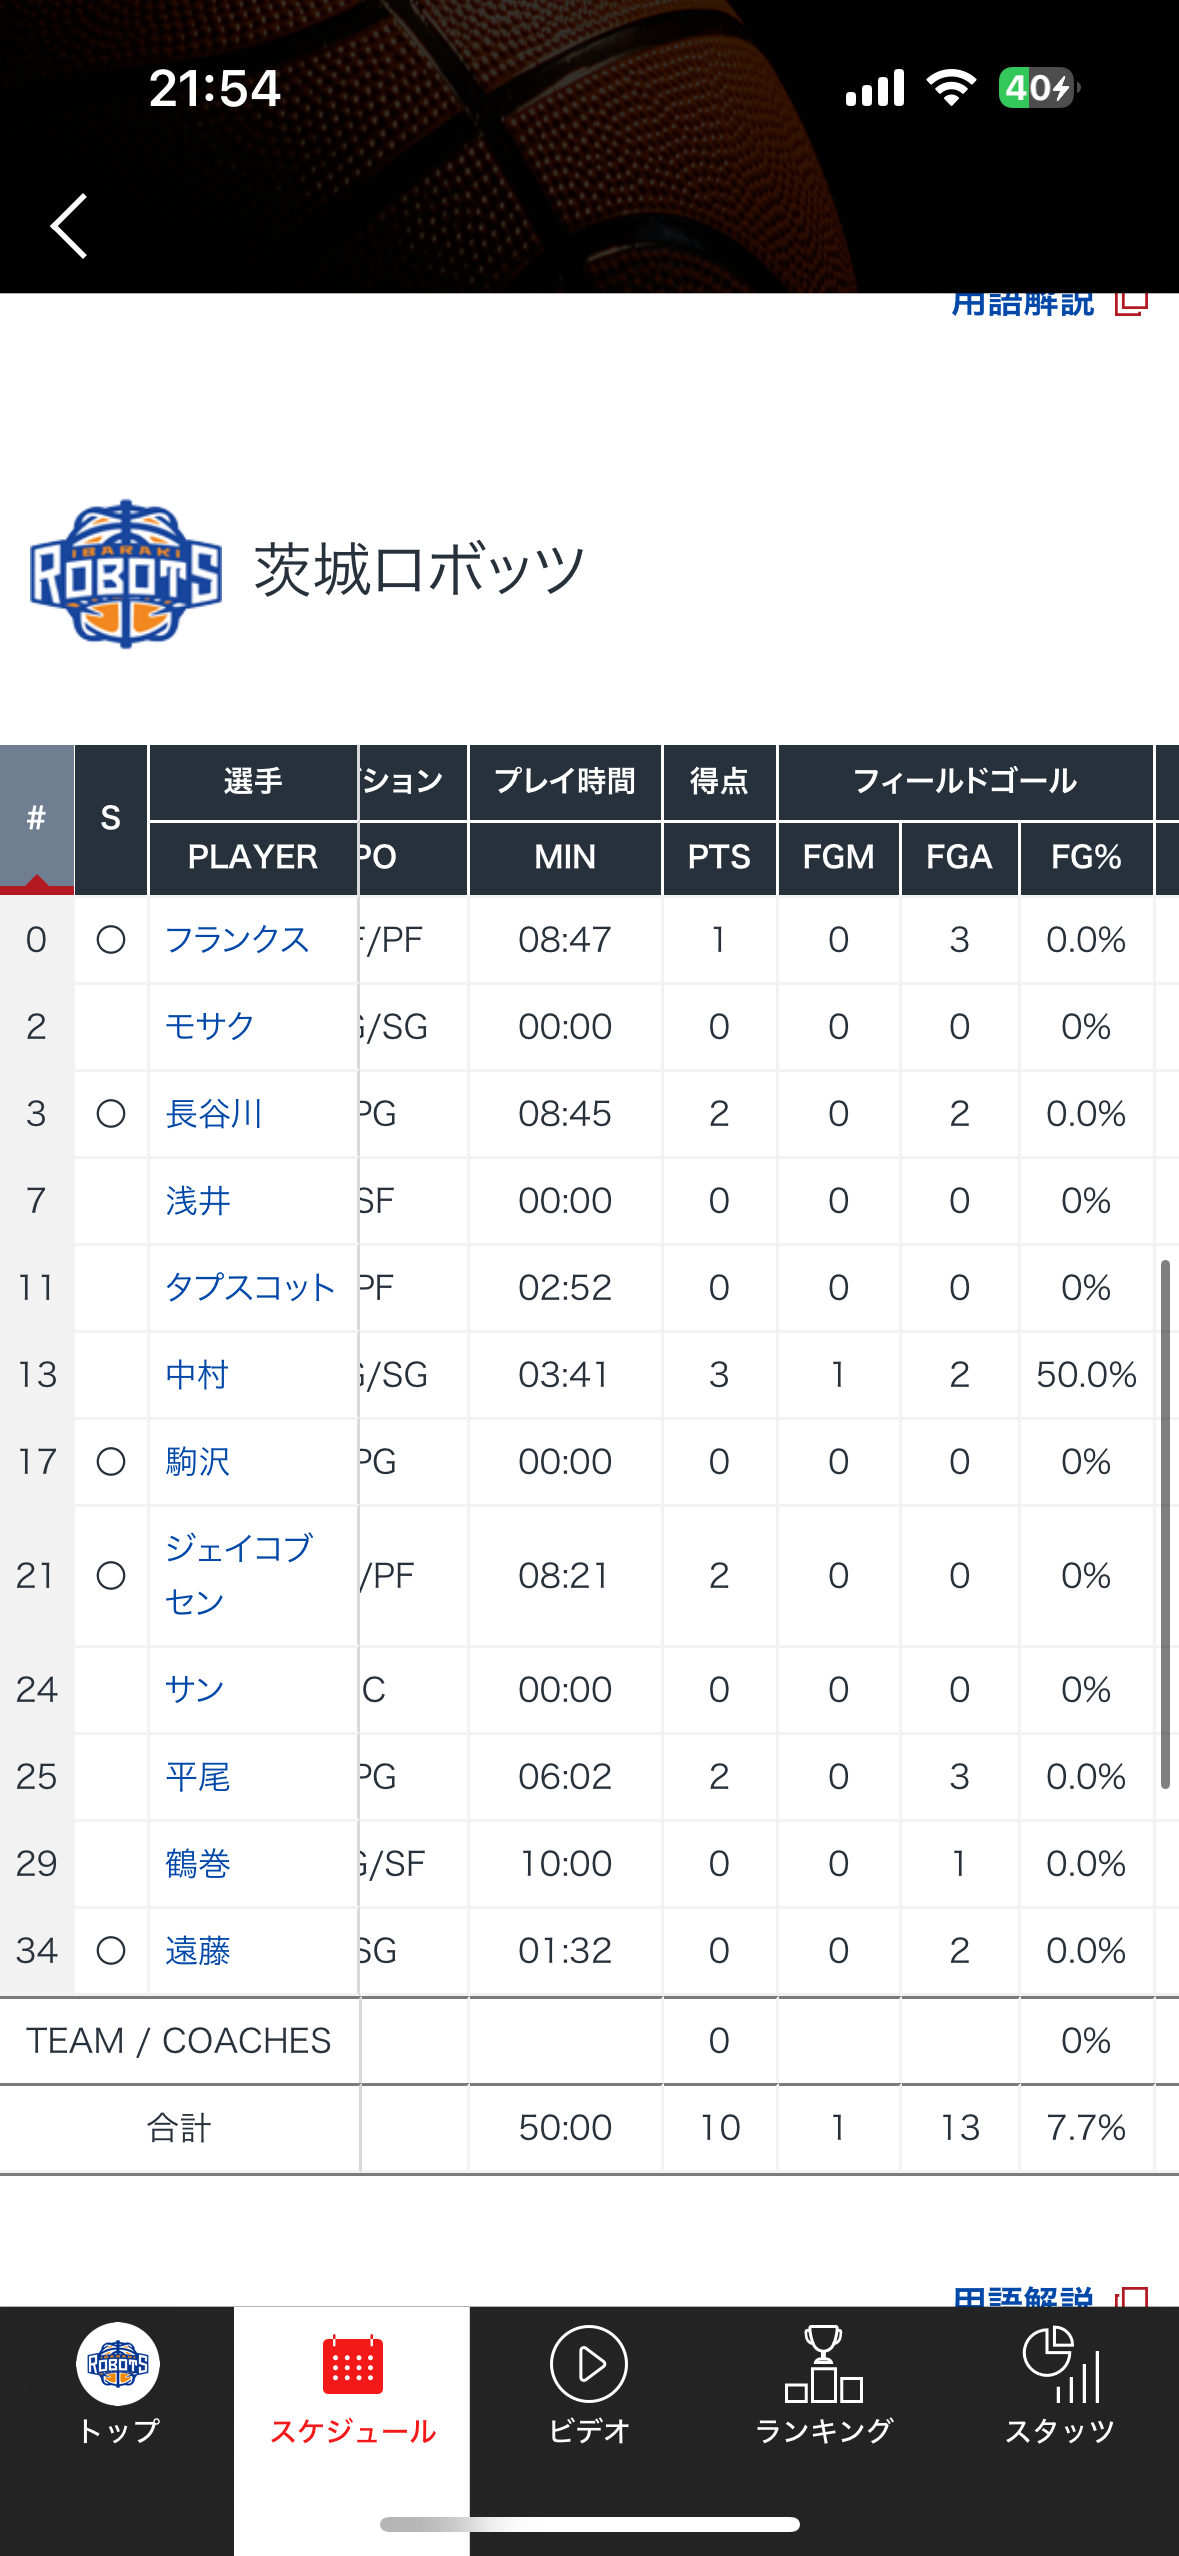
Task: Click starter circle for 遠藤
Action: (x=111, y=1950)
